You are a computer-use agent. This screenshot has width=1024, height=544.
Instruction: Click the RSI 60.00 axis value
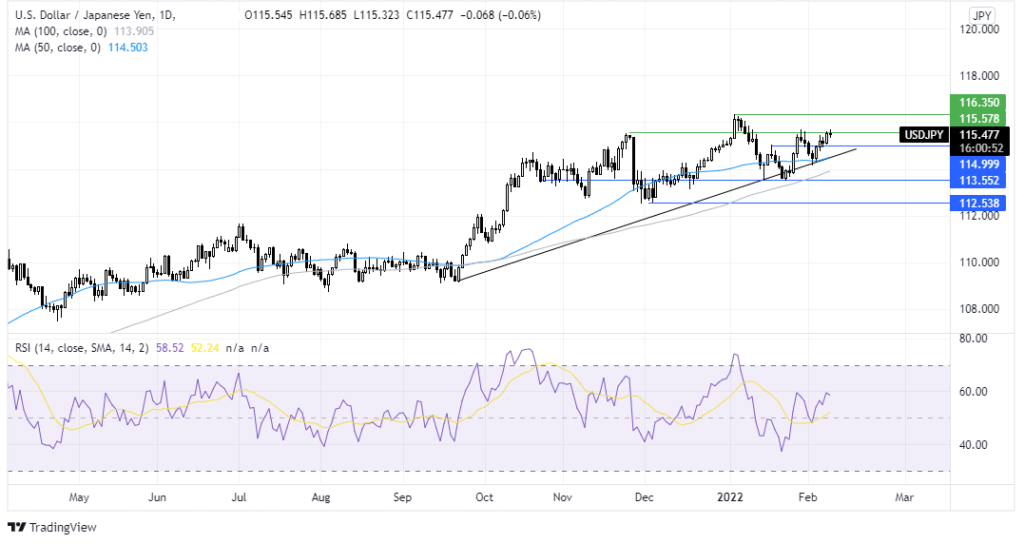973,391
